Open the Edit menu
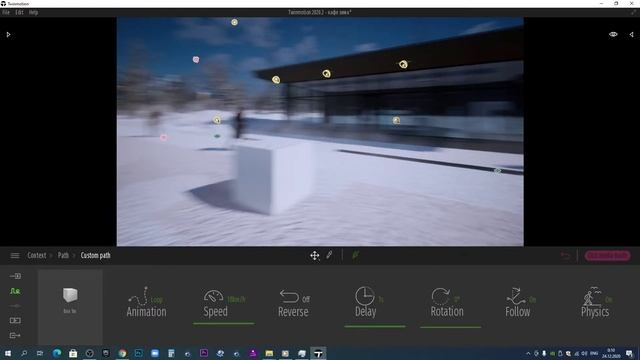640x360 pixels. tap(19, 12)
